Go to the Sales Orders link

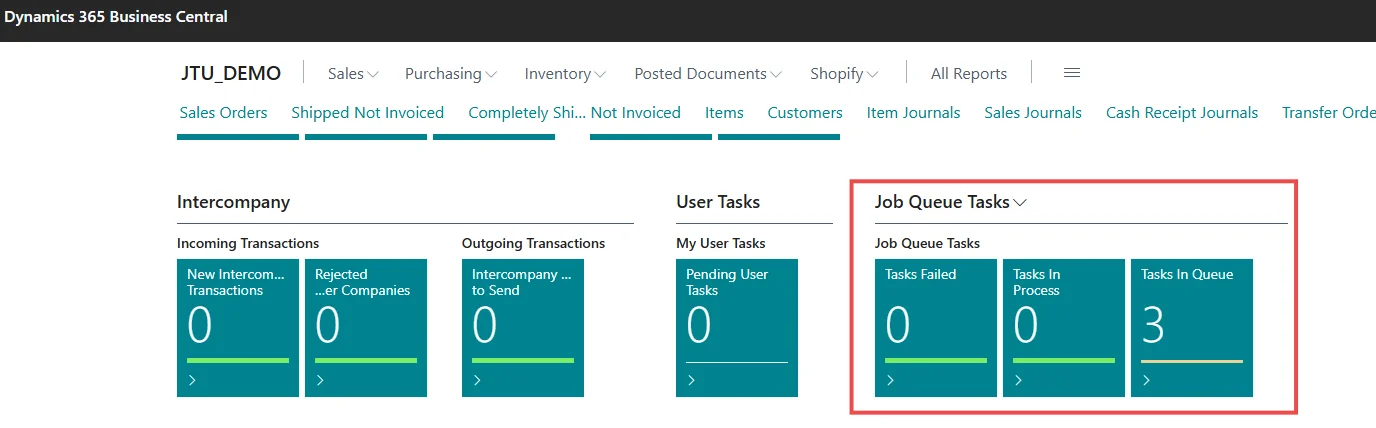223,113
